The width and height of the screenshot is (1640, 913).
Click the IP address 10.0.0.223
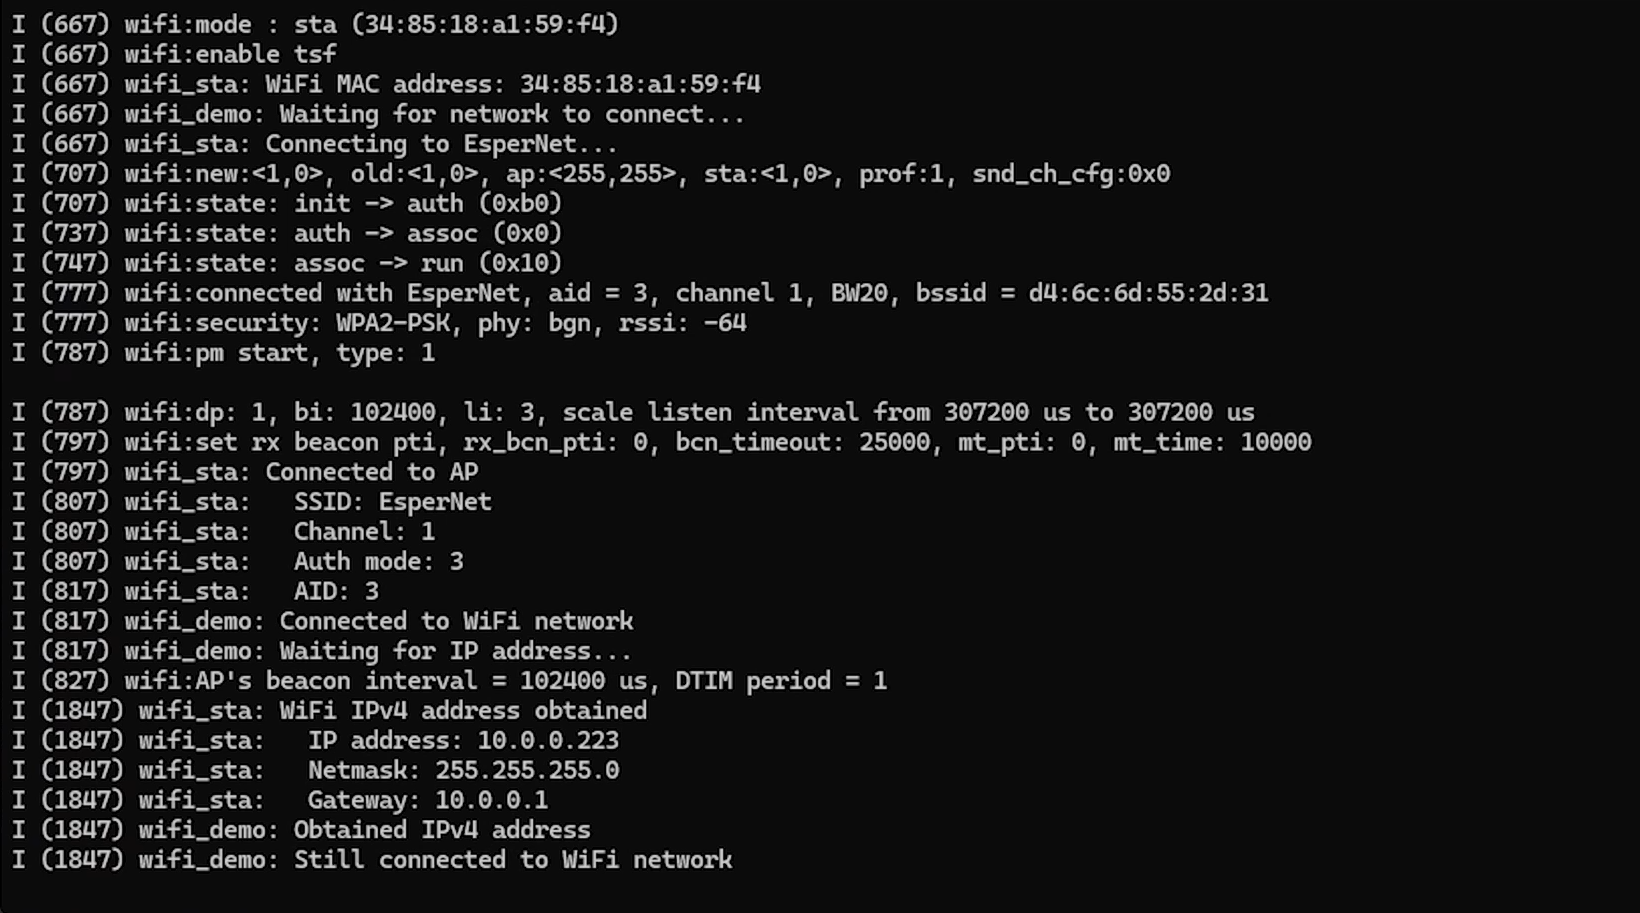pyautogui.click(x=548, y=741)
